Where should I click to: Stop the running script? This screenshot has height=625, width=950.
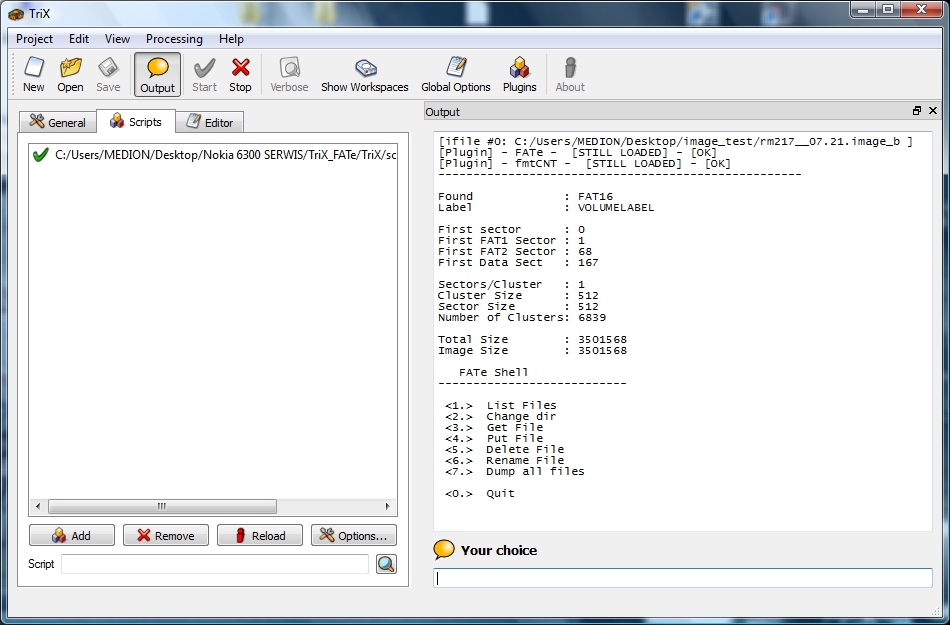[x=240, y=74]
